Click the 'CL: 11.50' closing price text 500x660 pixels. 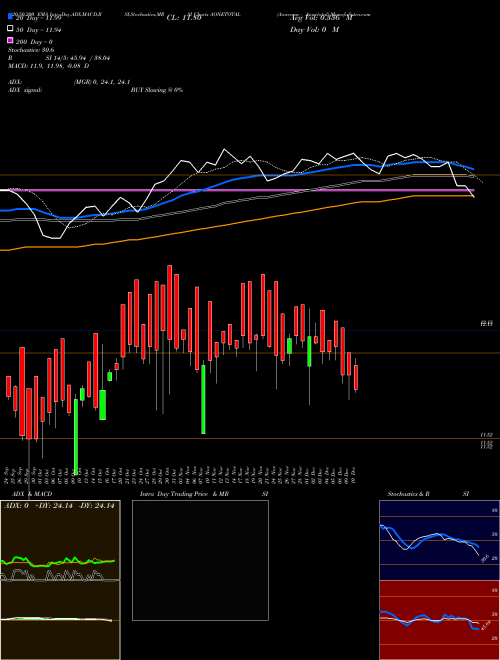pos(184,18)
